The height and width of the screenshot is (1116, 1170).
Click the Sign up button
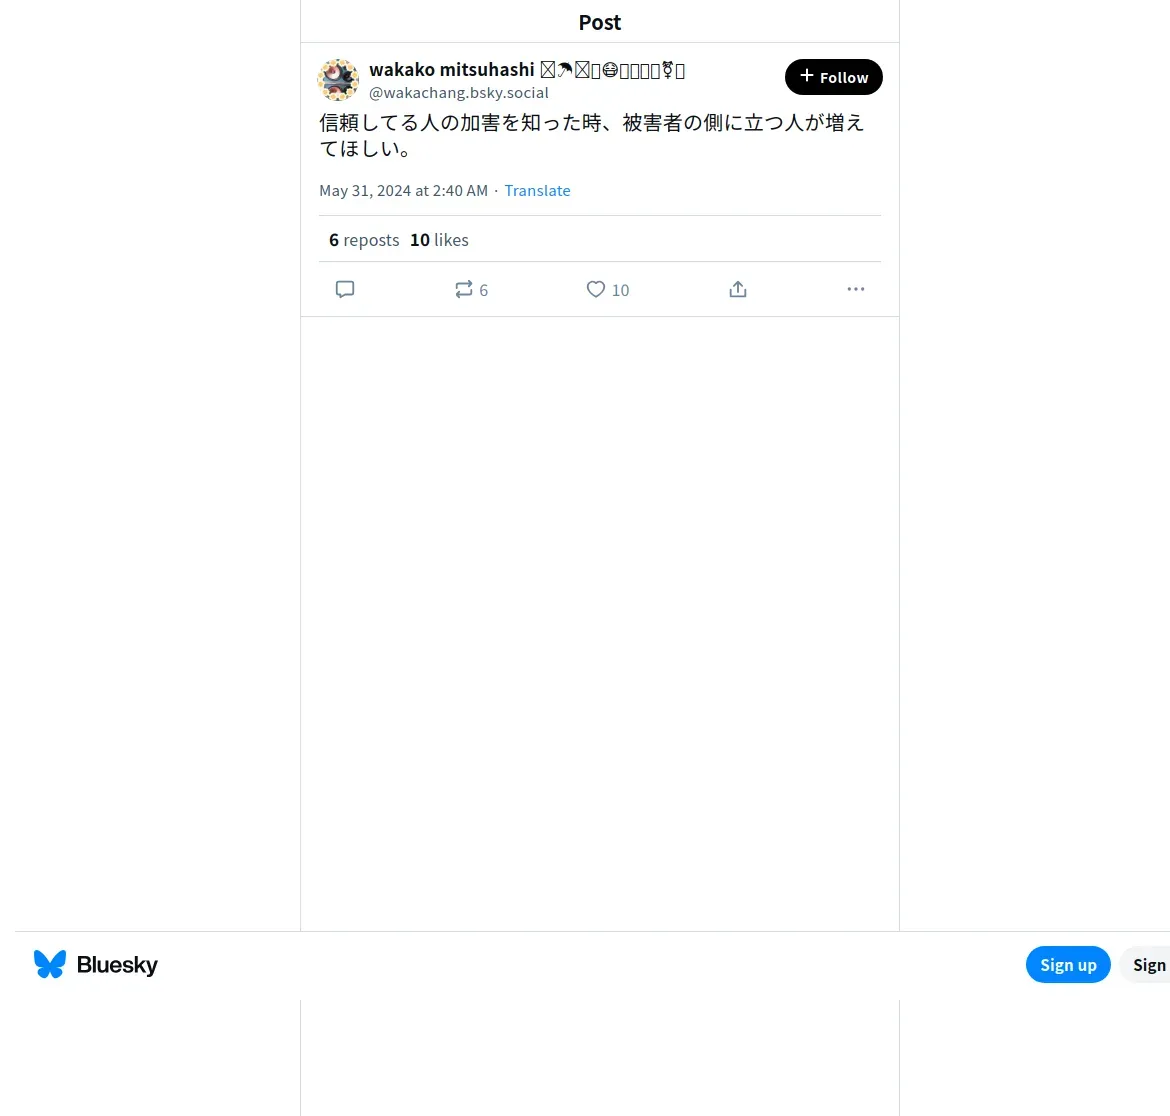pos(1068,965)
